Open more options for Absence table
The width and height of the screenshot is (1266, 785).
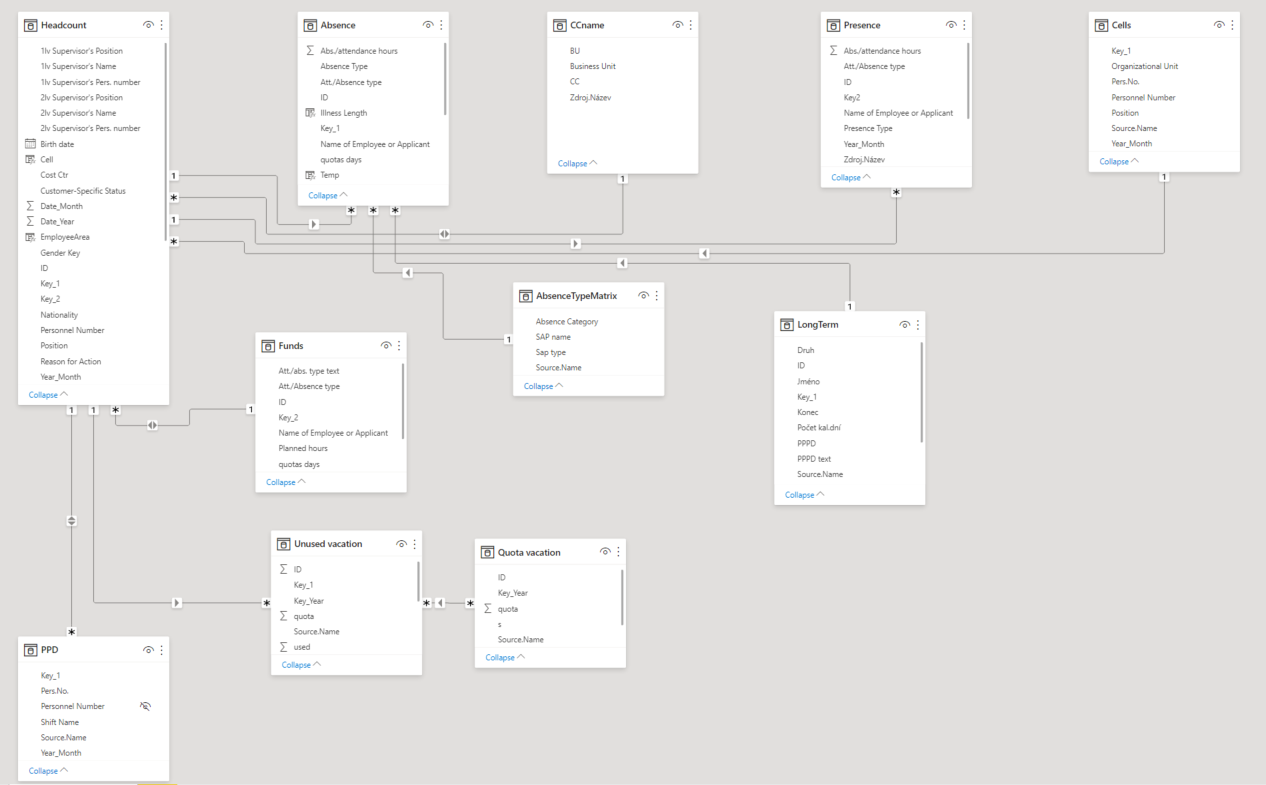click(442, 25)
